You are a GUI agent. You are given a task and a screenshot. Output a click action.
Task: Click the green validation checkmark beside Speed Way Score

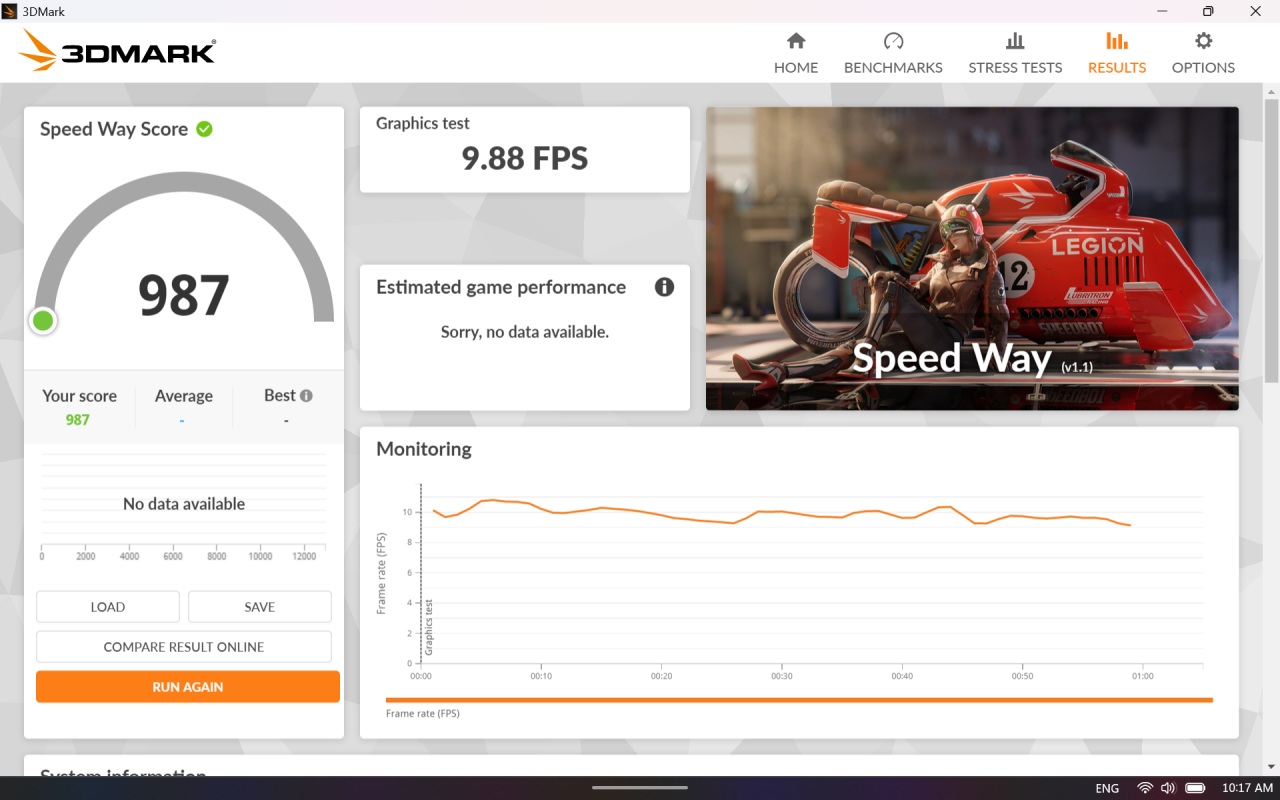(204, 129)
